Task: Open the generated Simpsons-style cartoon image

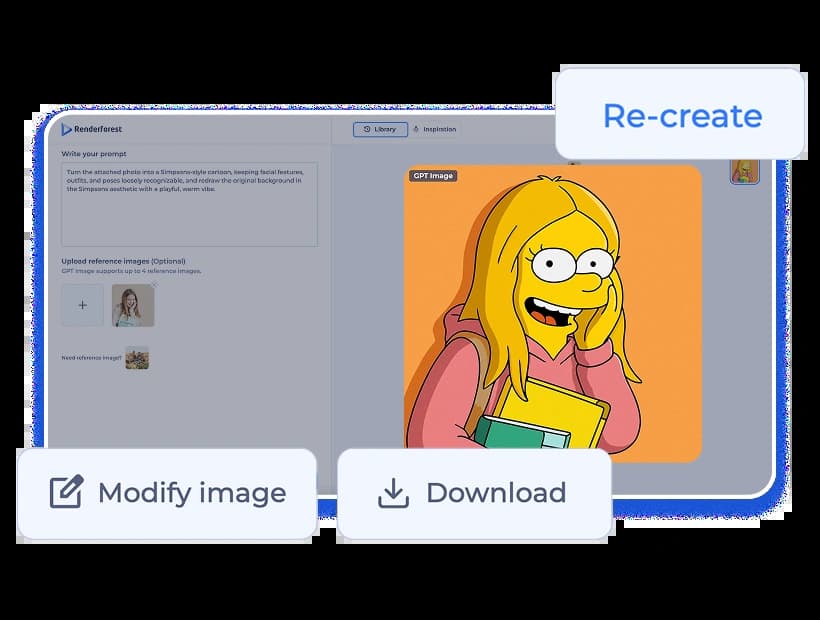Action: click(552, 312)
